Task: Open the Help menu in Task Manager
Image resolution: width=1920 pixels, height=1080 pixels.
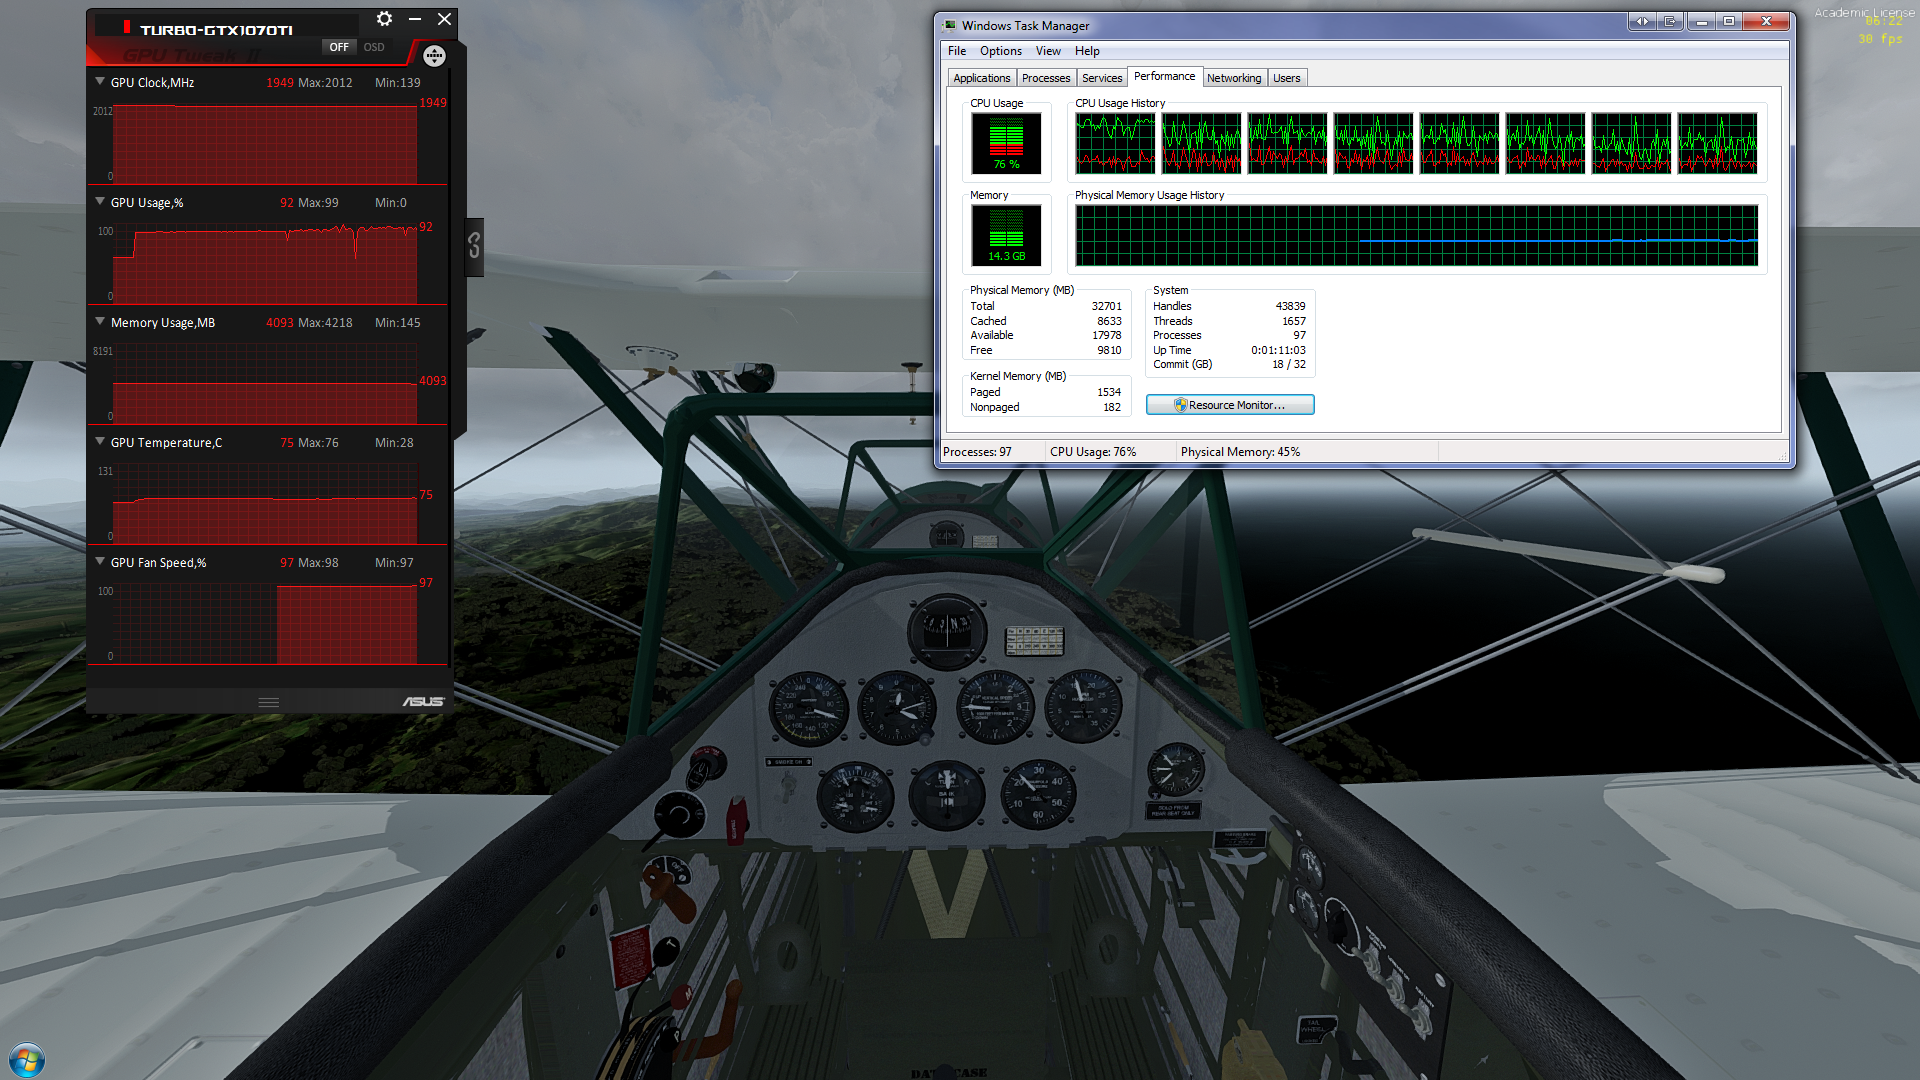Action: 1087,51
